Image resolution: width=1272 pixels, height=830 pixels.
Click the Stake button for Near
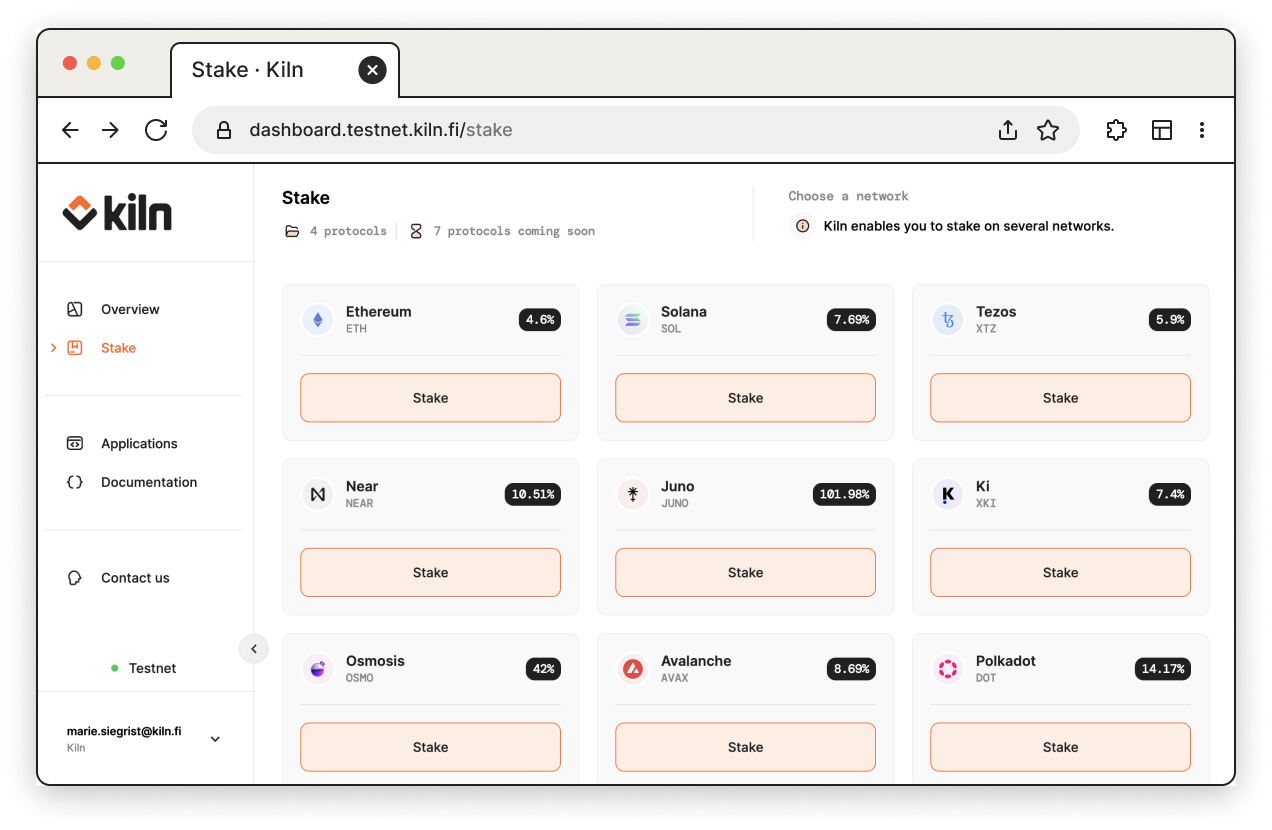point(430,573)
